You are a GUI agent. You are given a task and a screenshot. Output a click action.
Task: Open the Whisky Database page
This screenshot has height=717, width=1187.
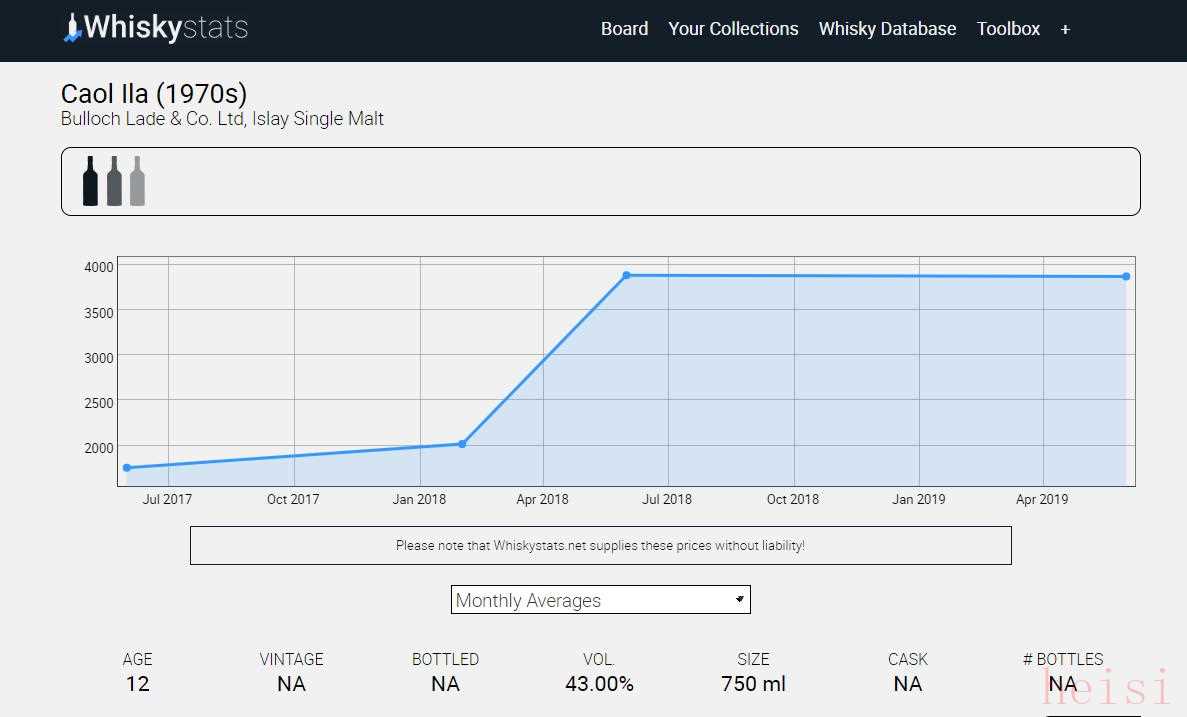(887, 29)
